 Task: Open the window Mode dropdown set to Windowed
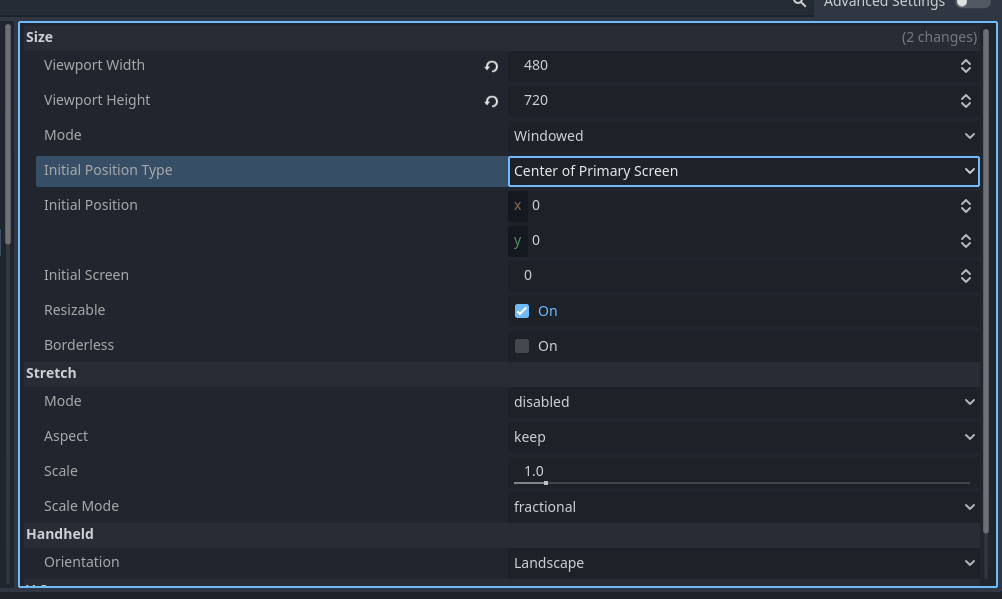click(x=743, y=136)
